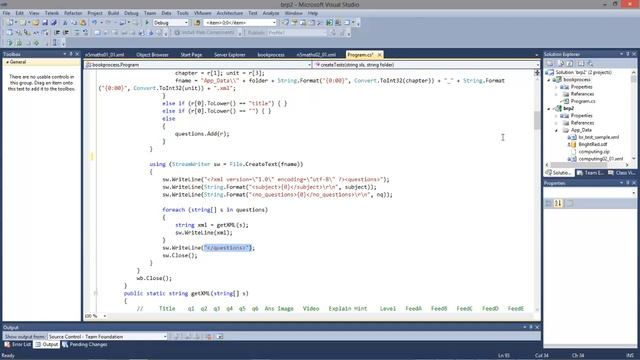This screenshot has height=360, width=640.
Task: Open the Pending Changes tab
Action: coord(84,344)
